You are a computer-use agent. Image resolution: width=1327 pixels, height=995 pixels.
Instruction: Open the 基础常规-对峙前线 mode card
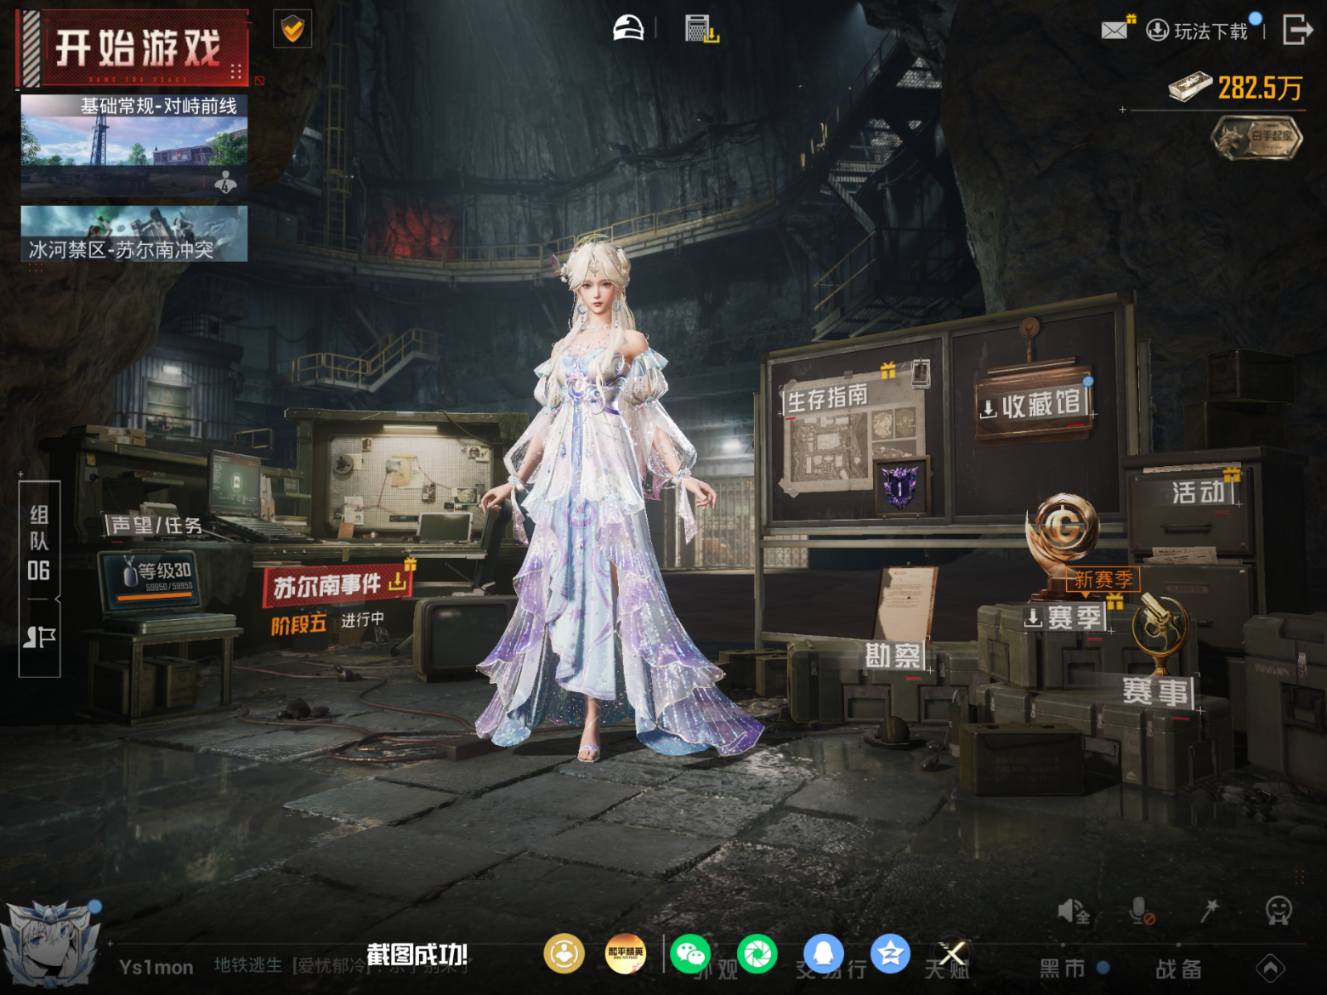coord(134,145)
